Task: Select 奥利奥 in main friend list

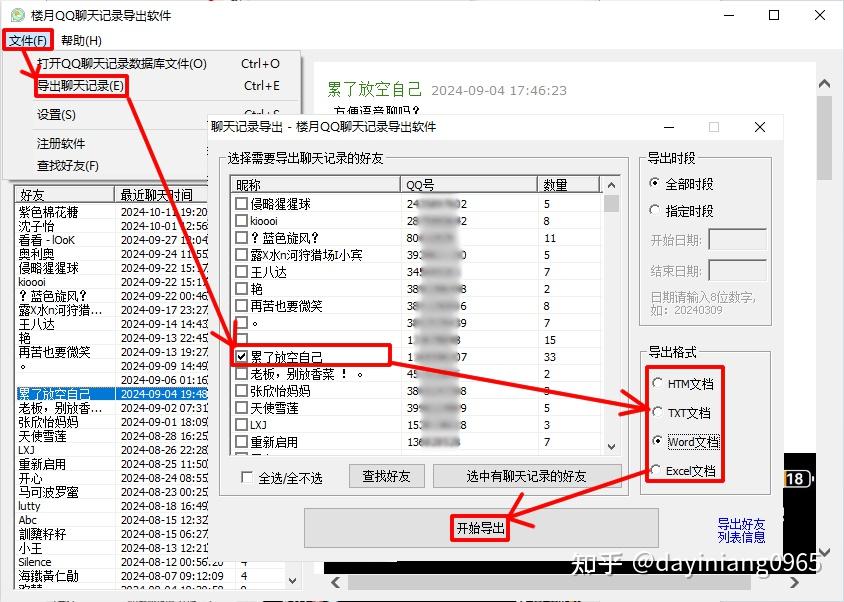Action: (x=37, y=254)
